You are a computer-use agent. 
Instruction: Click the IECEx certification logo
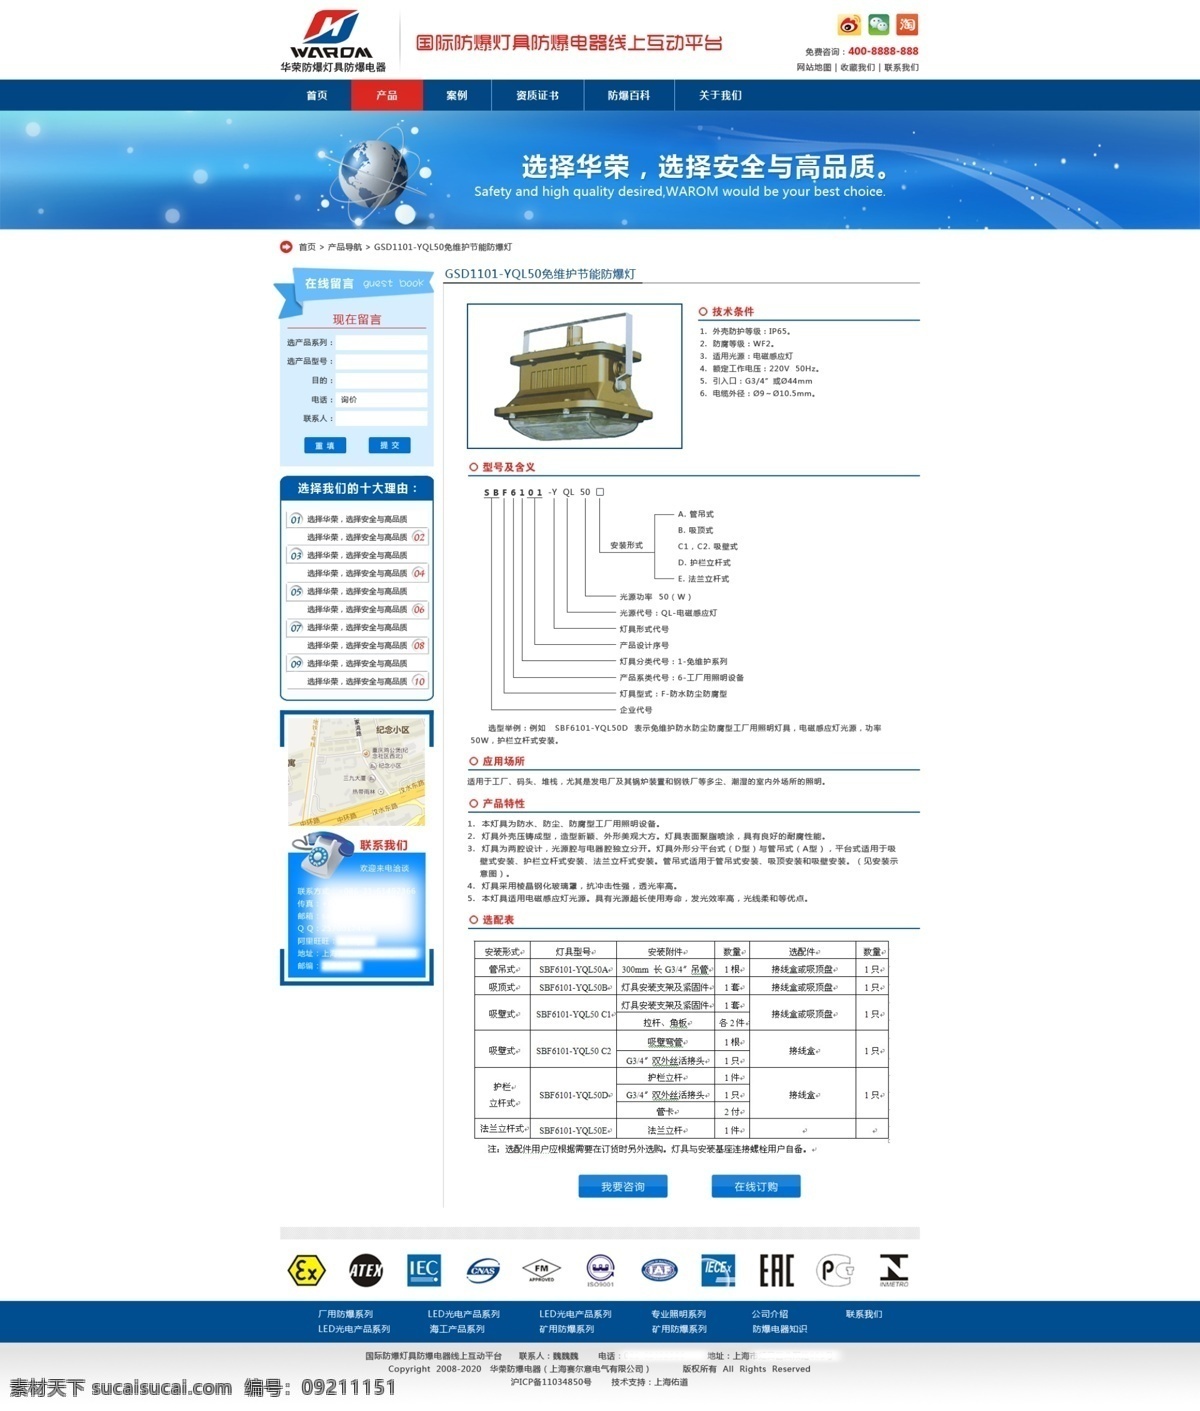pyautogui.click(x=718, y=1270)
